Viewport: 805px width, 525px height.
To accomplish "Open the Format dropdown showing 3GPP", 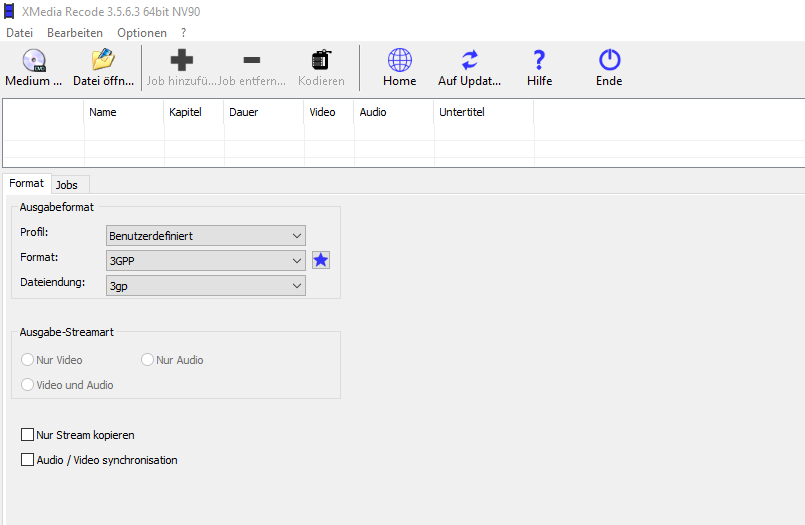I will coord(206,260).
